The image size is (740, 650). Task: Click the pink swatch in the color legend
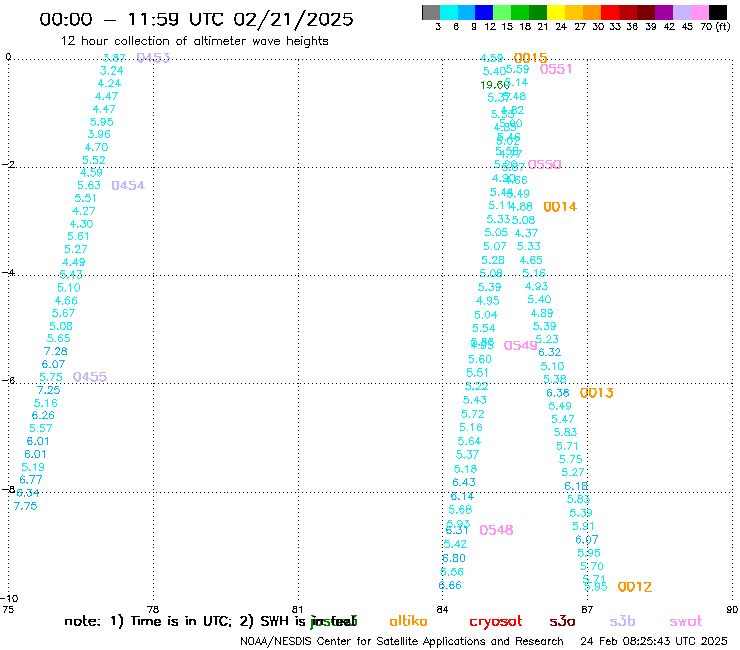click(700, 12)
